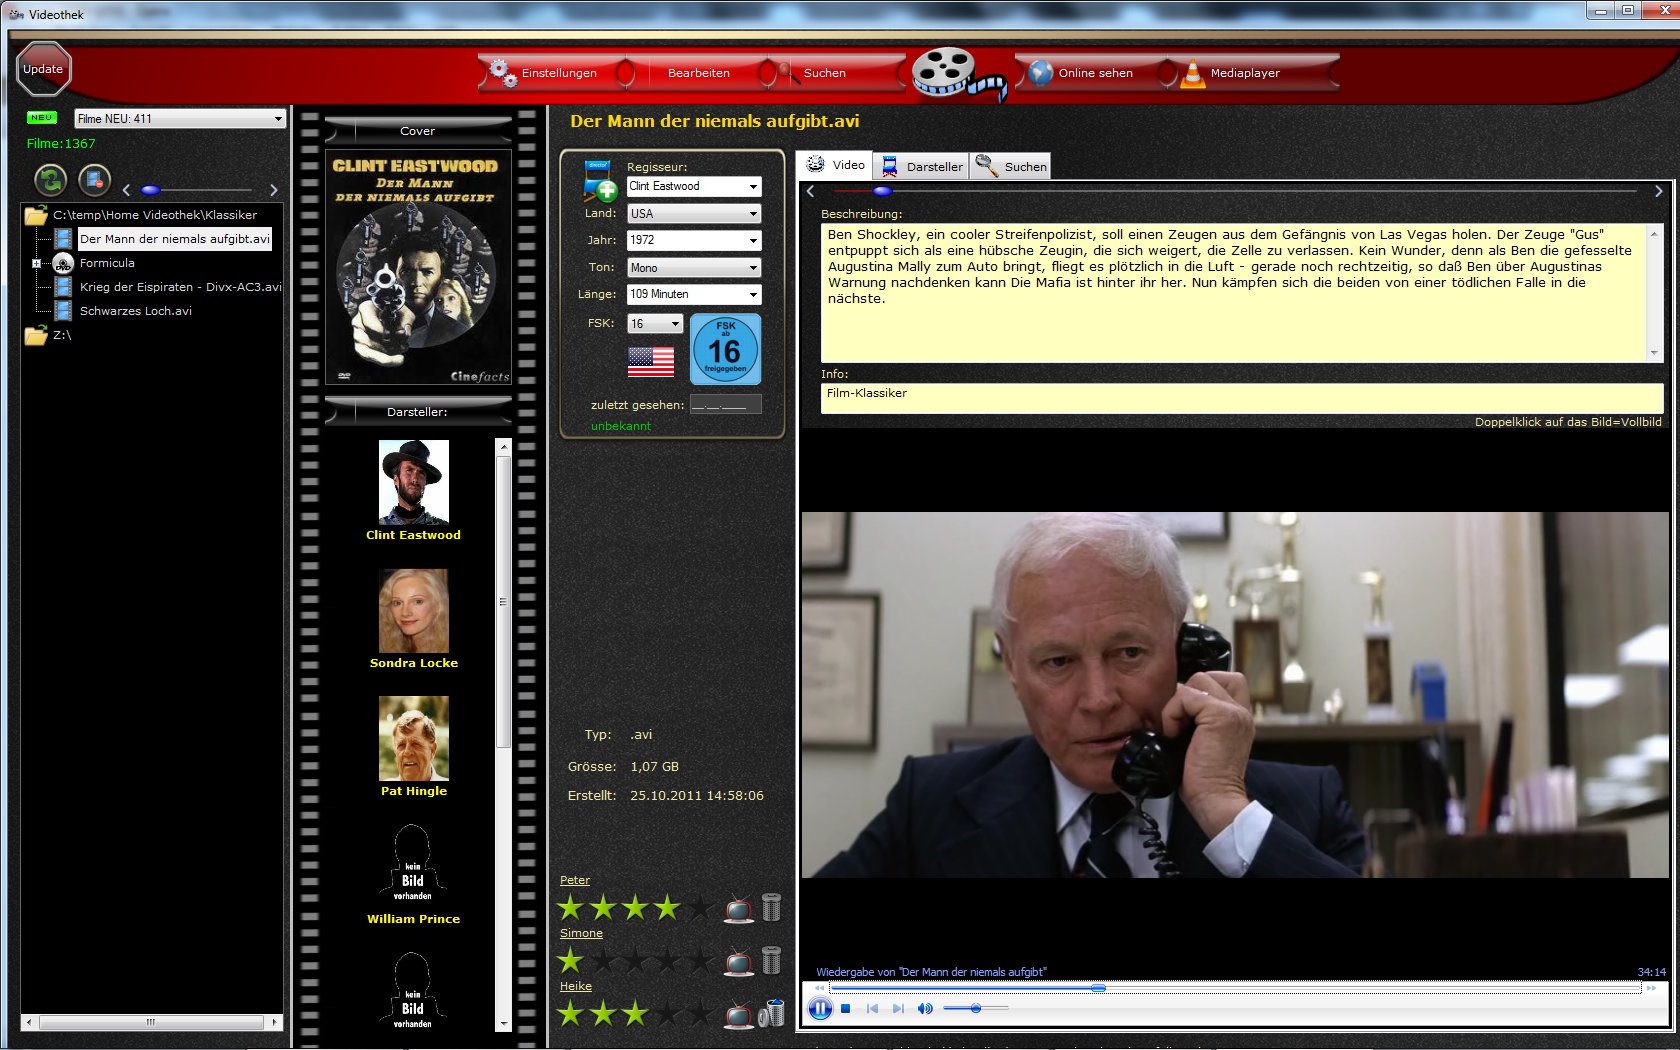The height and width of the screenshot is (1050, 1680).
Task: Click the blue slider knob above the file tree
Action: (151, 190)
